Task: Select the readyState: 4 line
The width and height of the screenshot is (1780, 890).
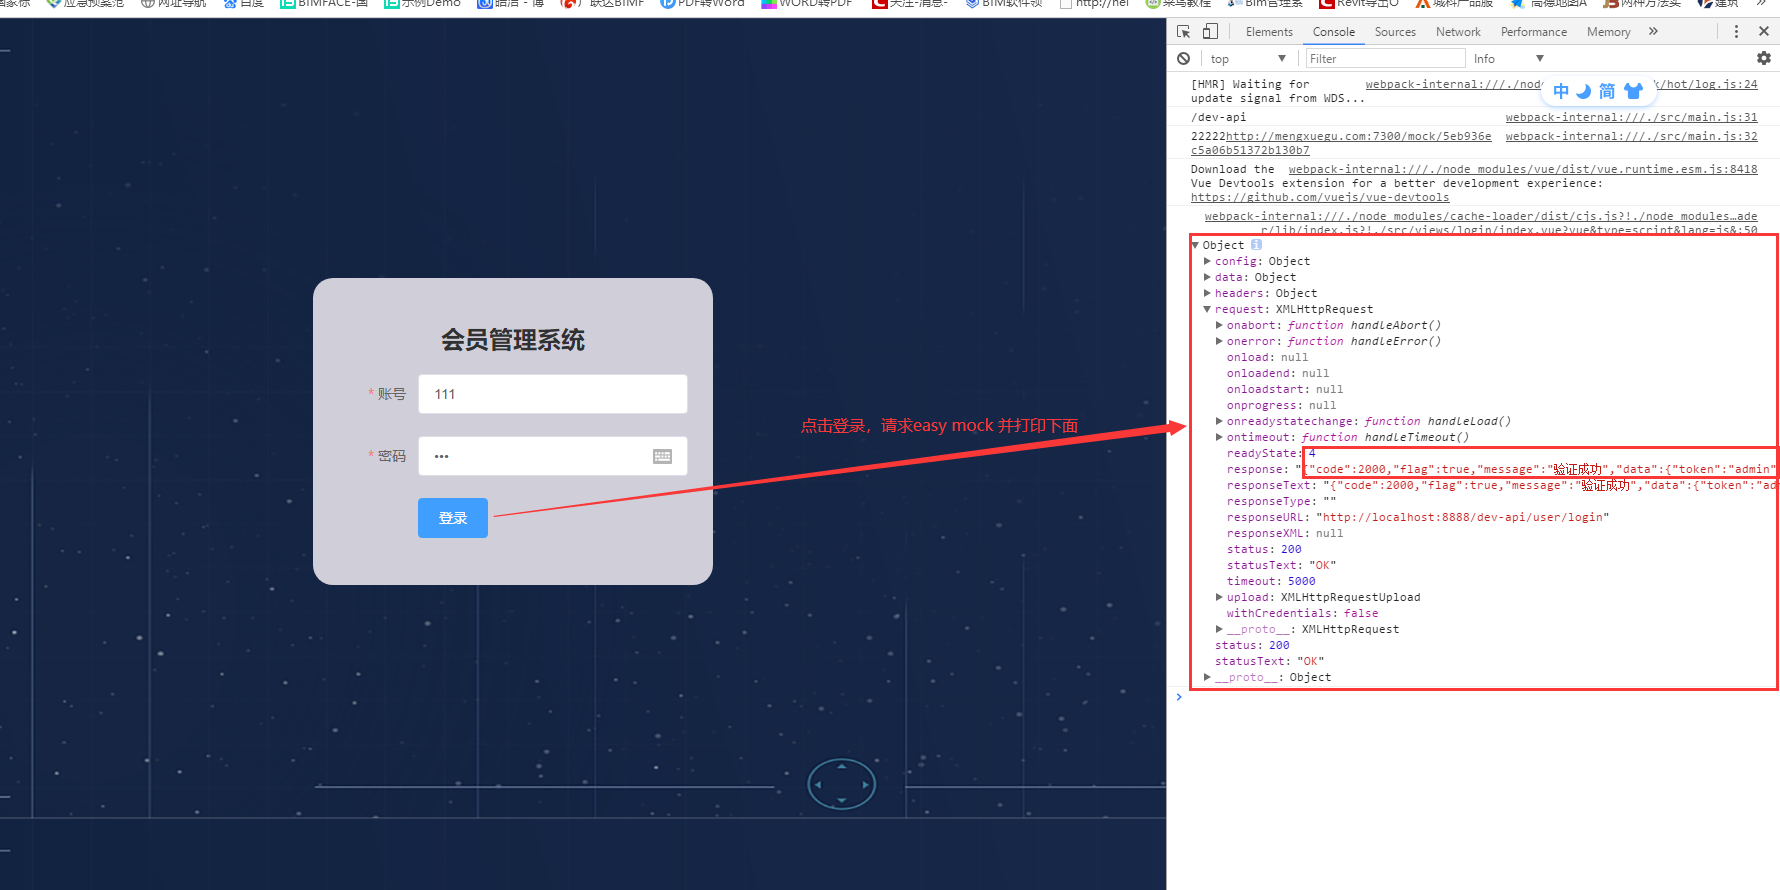Action: [x=1271, y=453]
